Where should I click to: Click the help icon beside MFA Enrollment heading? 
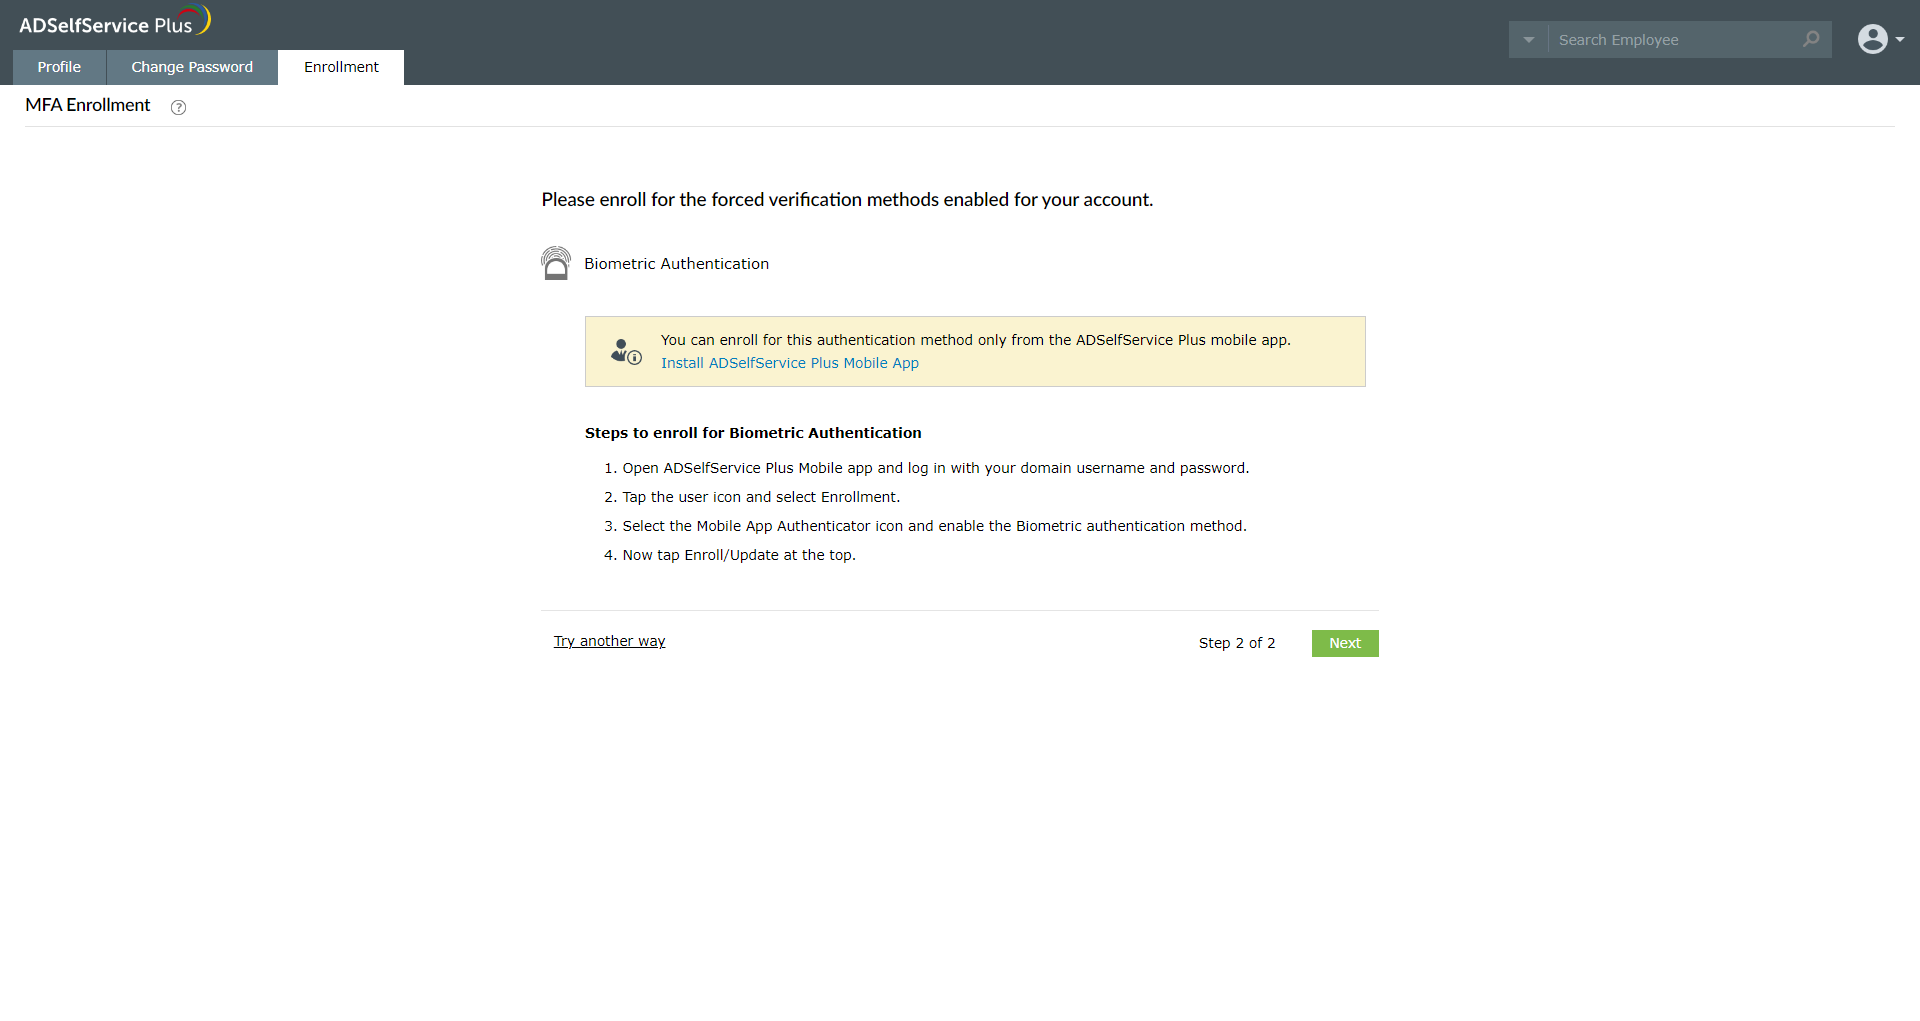click(178, 107)
